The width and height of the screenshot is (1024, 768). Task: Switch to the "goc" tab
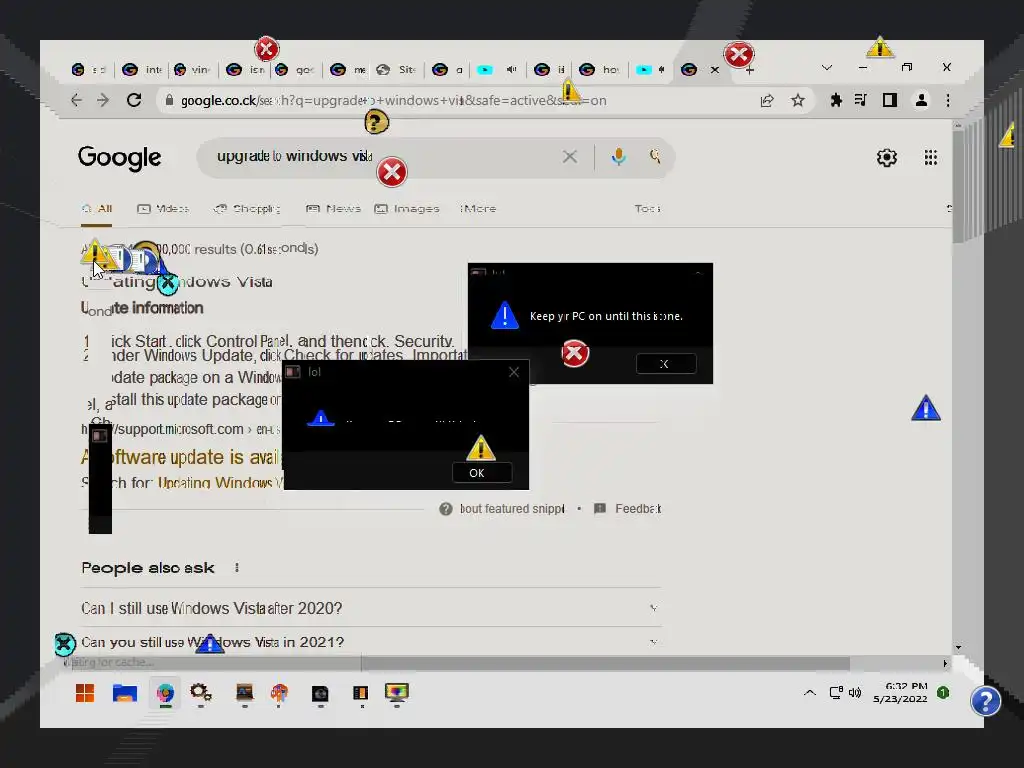296,70
